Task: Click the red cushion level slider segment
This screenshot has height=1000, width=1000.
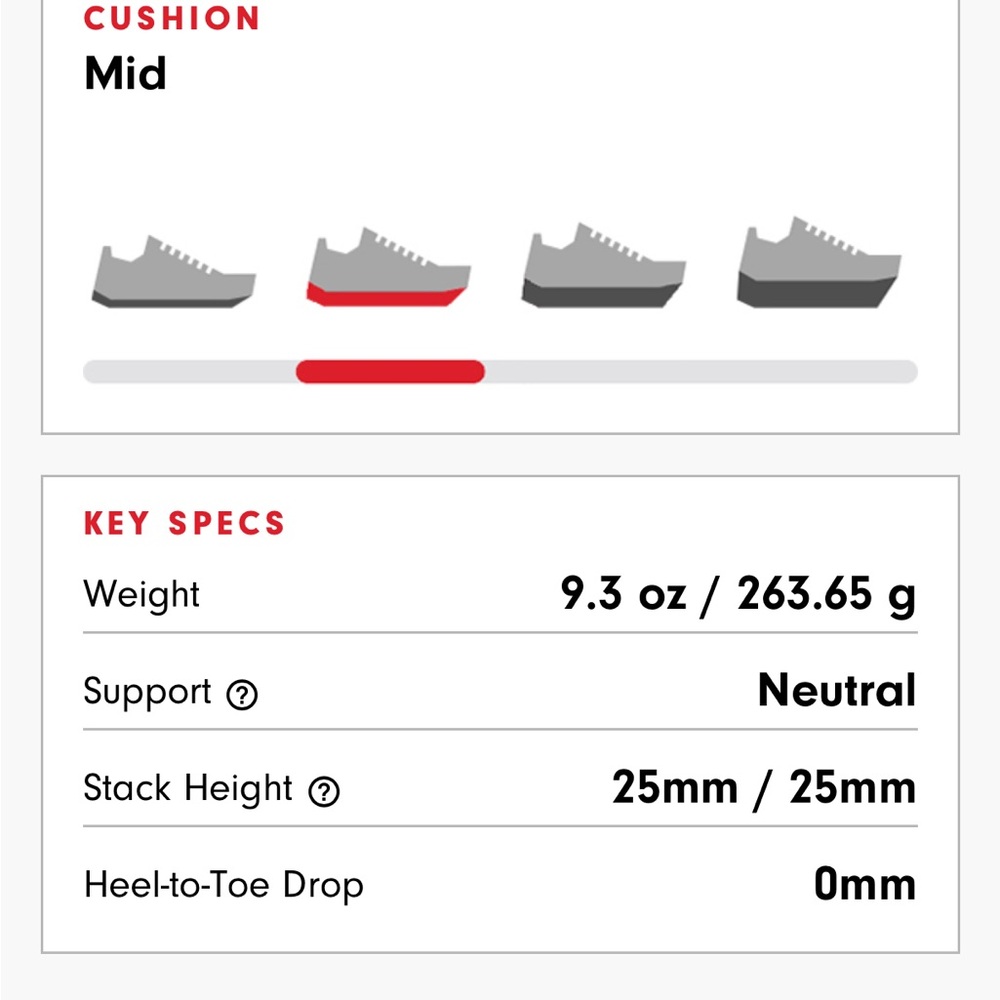Action: click(x=390, y=372)
